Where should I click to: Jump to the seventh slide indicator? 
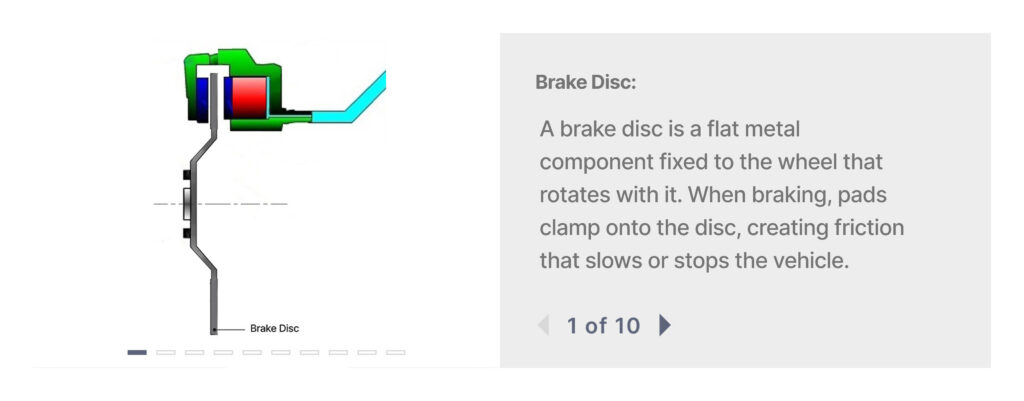click(x=310, y=352)
